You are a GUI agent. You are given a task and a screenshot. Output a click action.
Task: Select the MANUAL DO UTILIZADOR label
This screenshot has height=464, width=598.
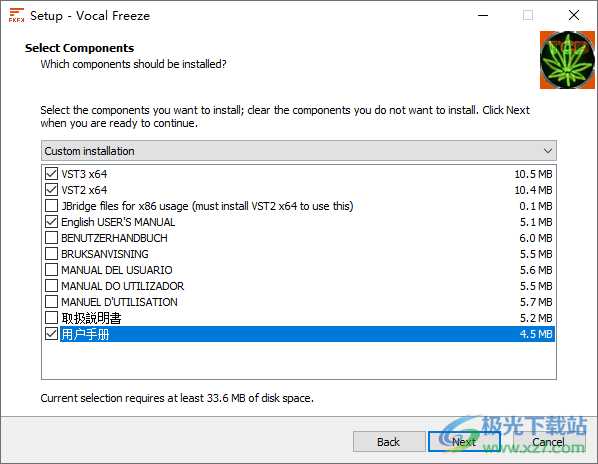click(x=122, y=286)
